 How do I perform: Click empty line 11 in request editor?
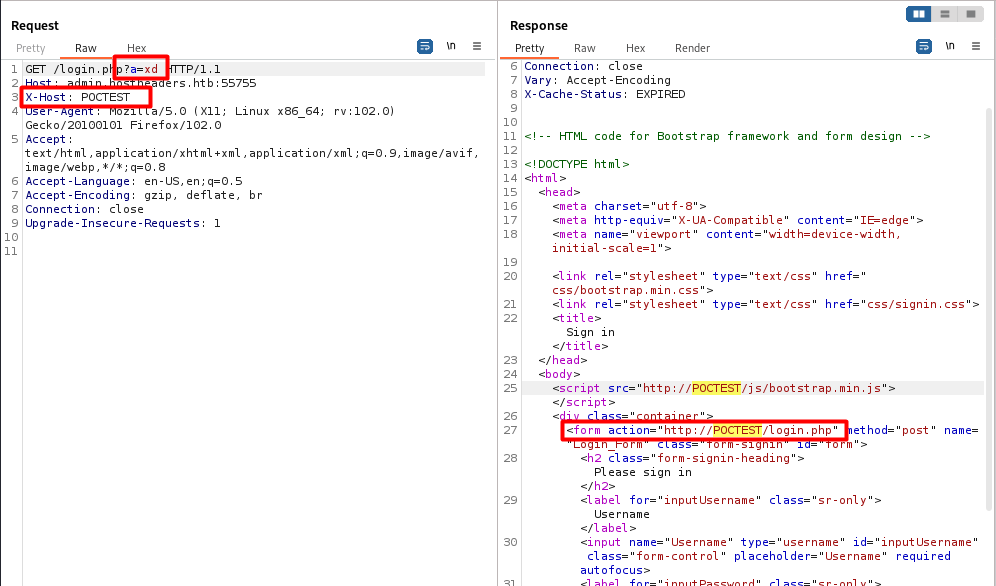coord(254,251)
